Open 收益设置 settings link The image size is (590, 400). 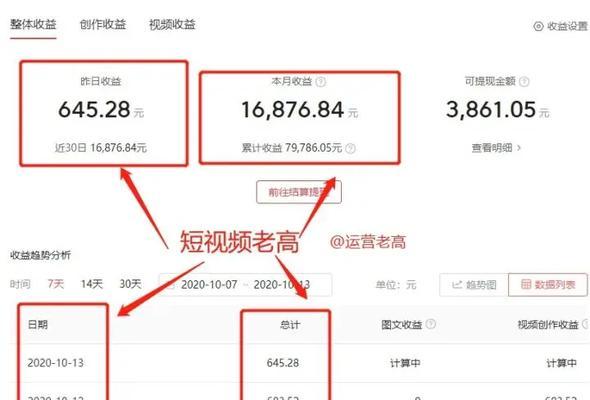click(561, 26)
